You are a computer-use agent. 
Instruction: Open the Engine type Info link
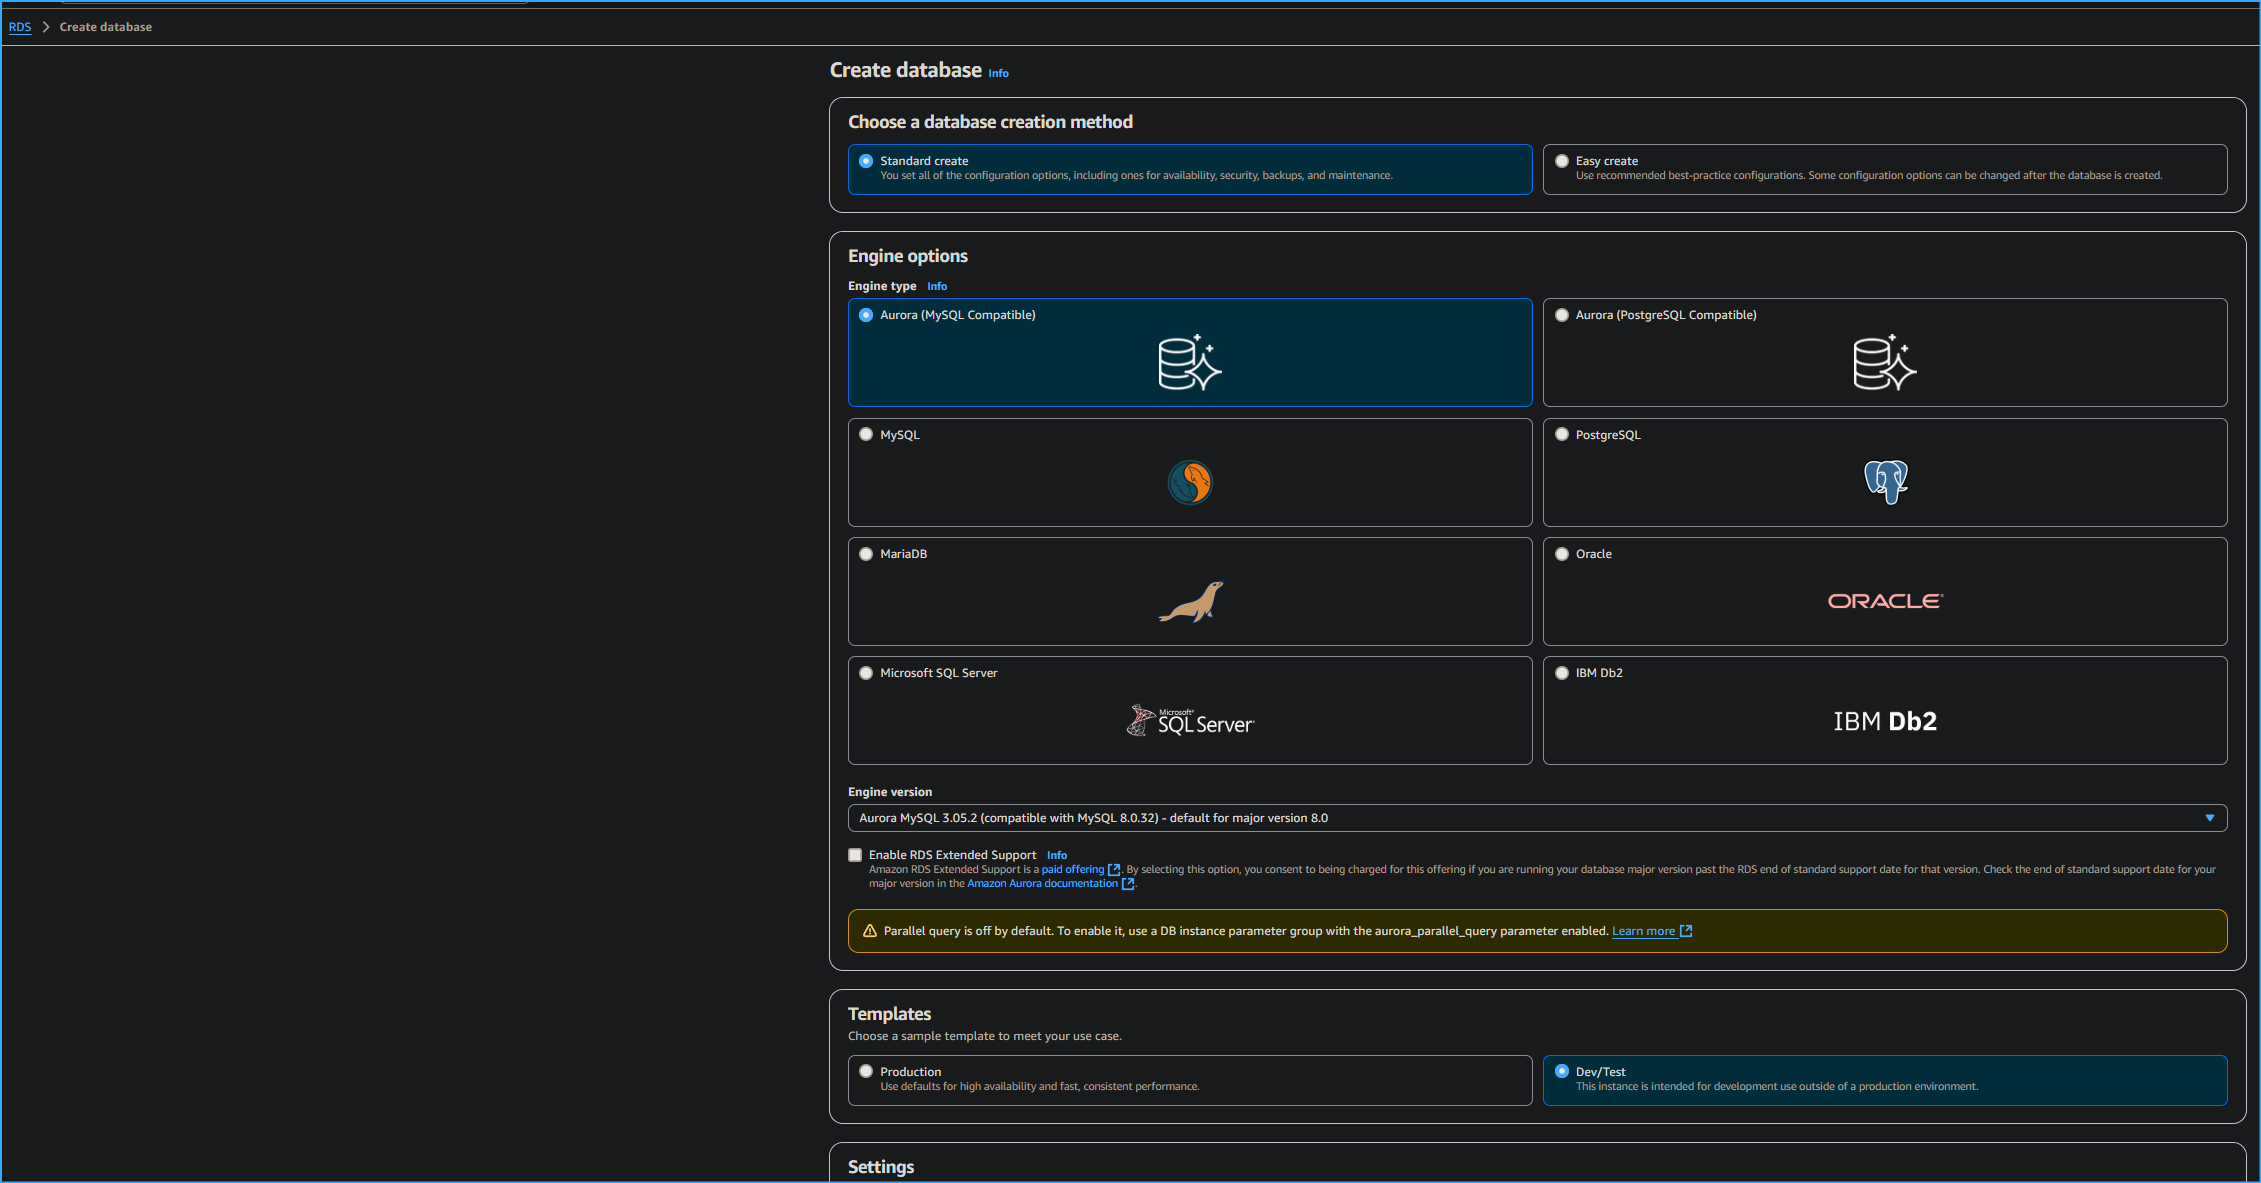click(x=936, y=286)
